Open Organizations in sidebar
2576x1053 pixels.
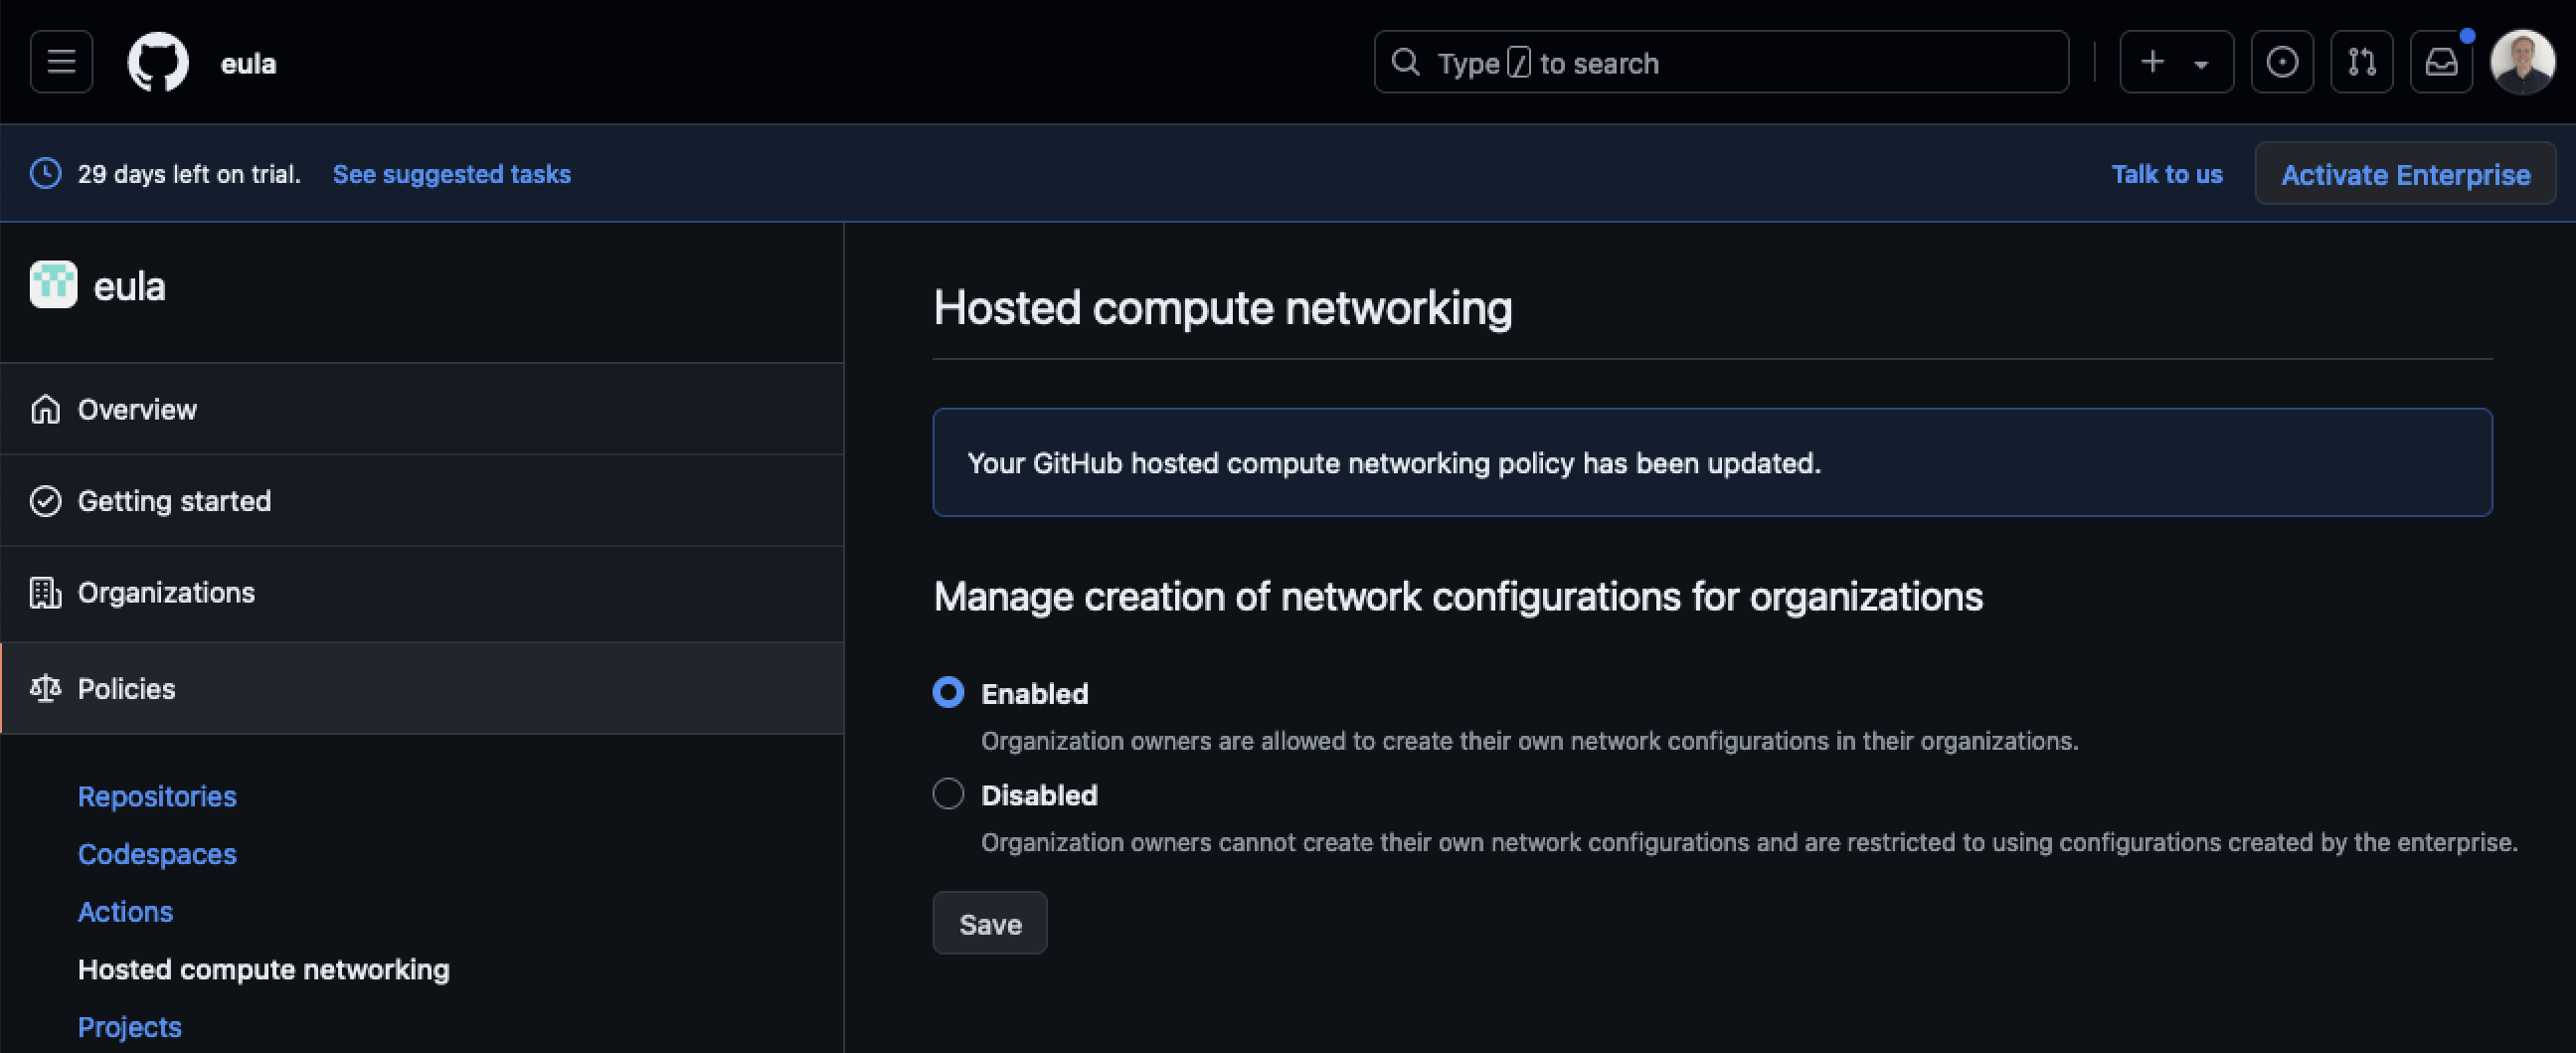pyautogui.click(x=422, y=592)
